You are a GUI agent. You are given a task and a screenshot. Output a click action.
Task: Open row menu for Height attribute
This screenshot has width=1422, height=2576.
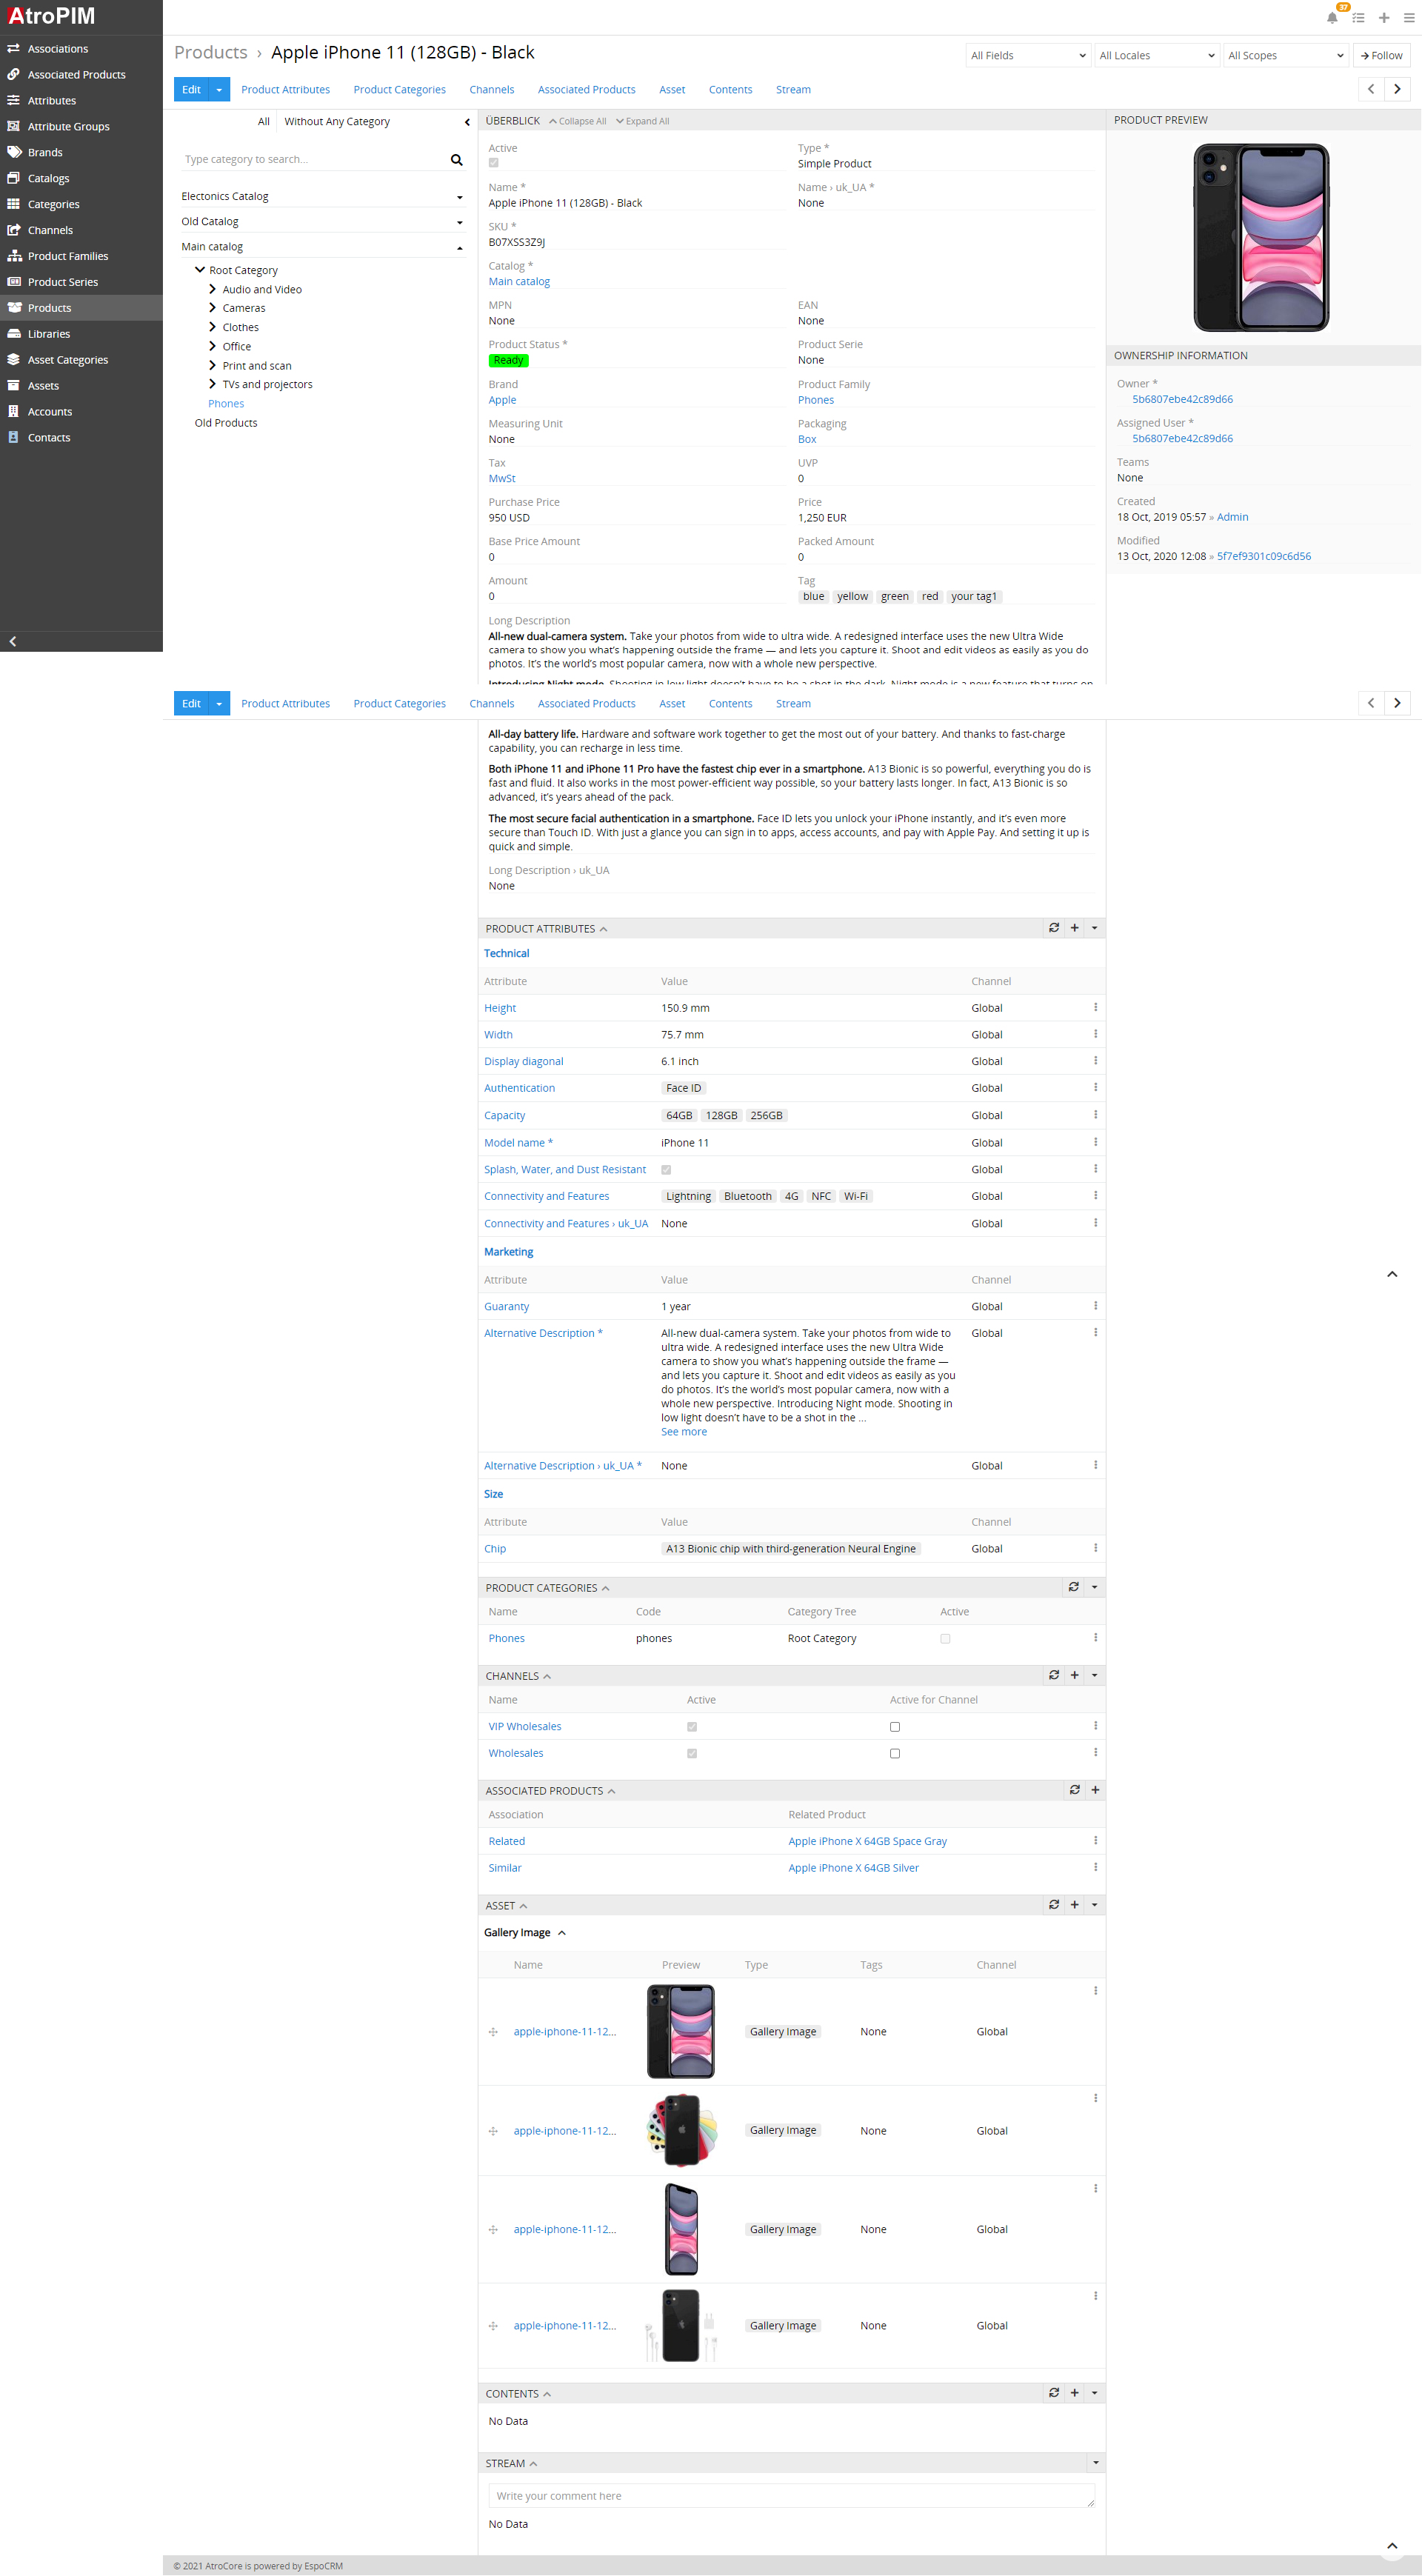pos(1095,1007)
